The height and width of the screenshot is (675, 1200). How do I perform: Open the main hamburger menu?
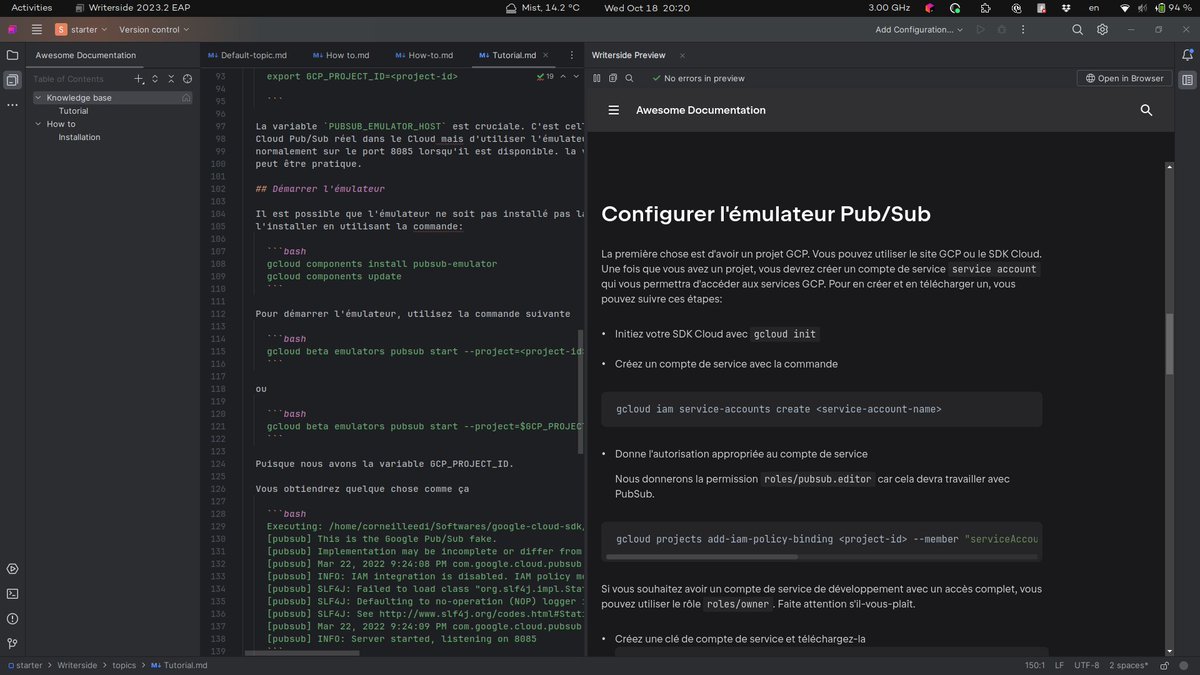[x=37, y=30]
